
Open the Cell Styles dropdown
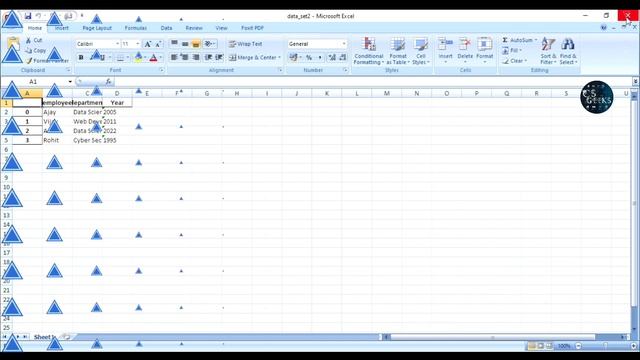(421, 51)
